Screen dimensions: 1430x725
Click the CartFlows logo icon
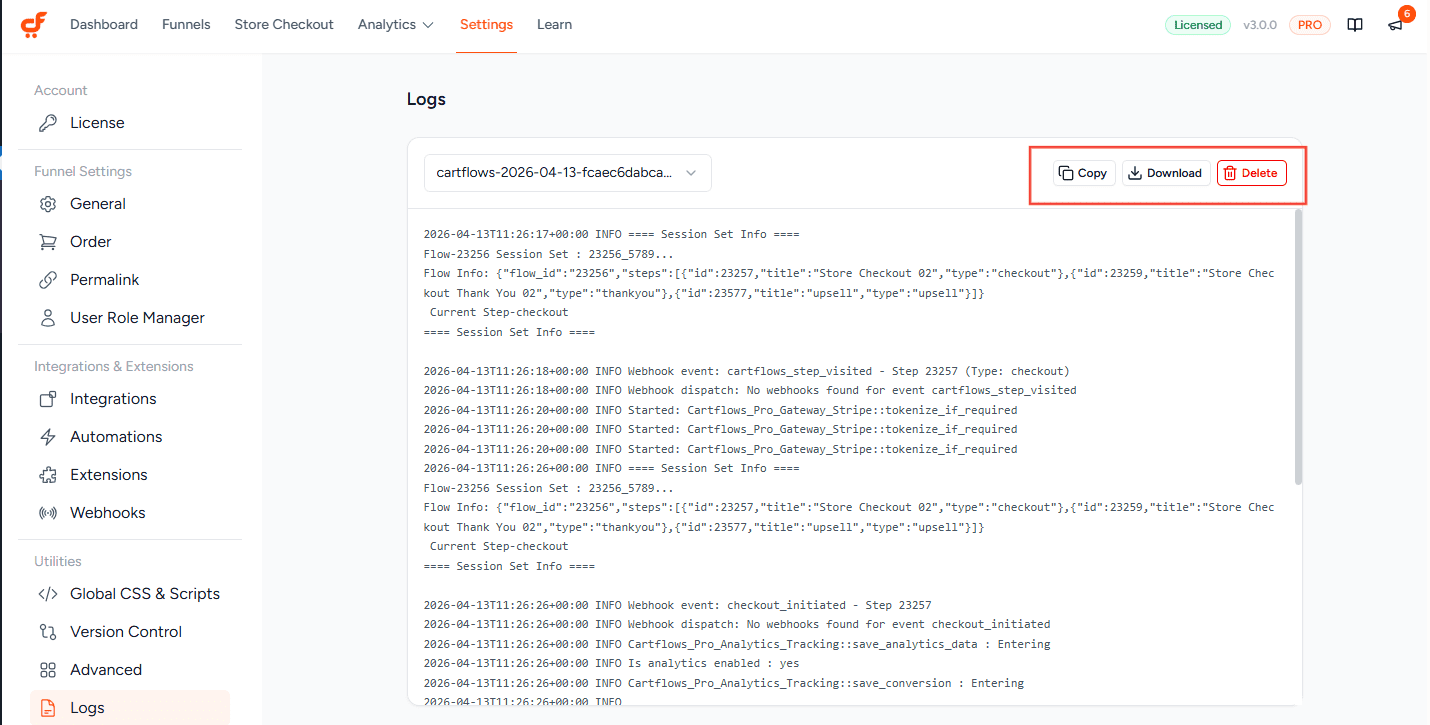(34, 25)
